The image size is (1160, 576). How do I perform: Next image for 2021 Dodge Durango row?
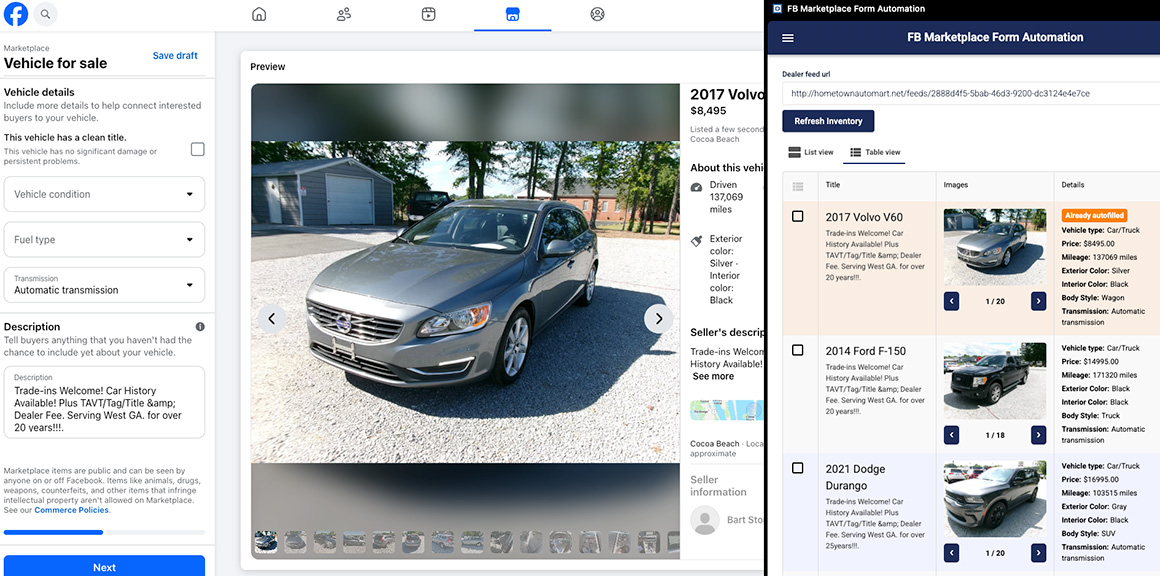(x=1039, y=552)
